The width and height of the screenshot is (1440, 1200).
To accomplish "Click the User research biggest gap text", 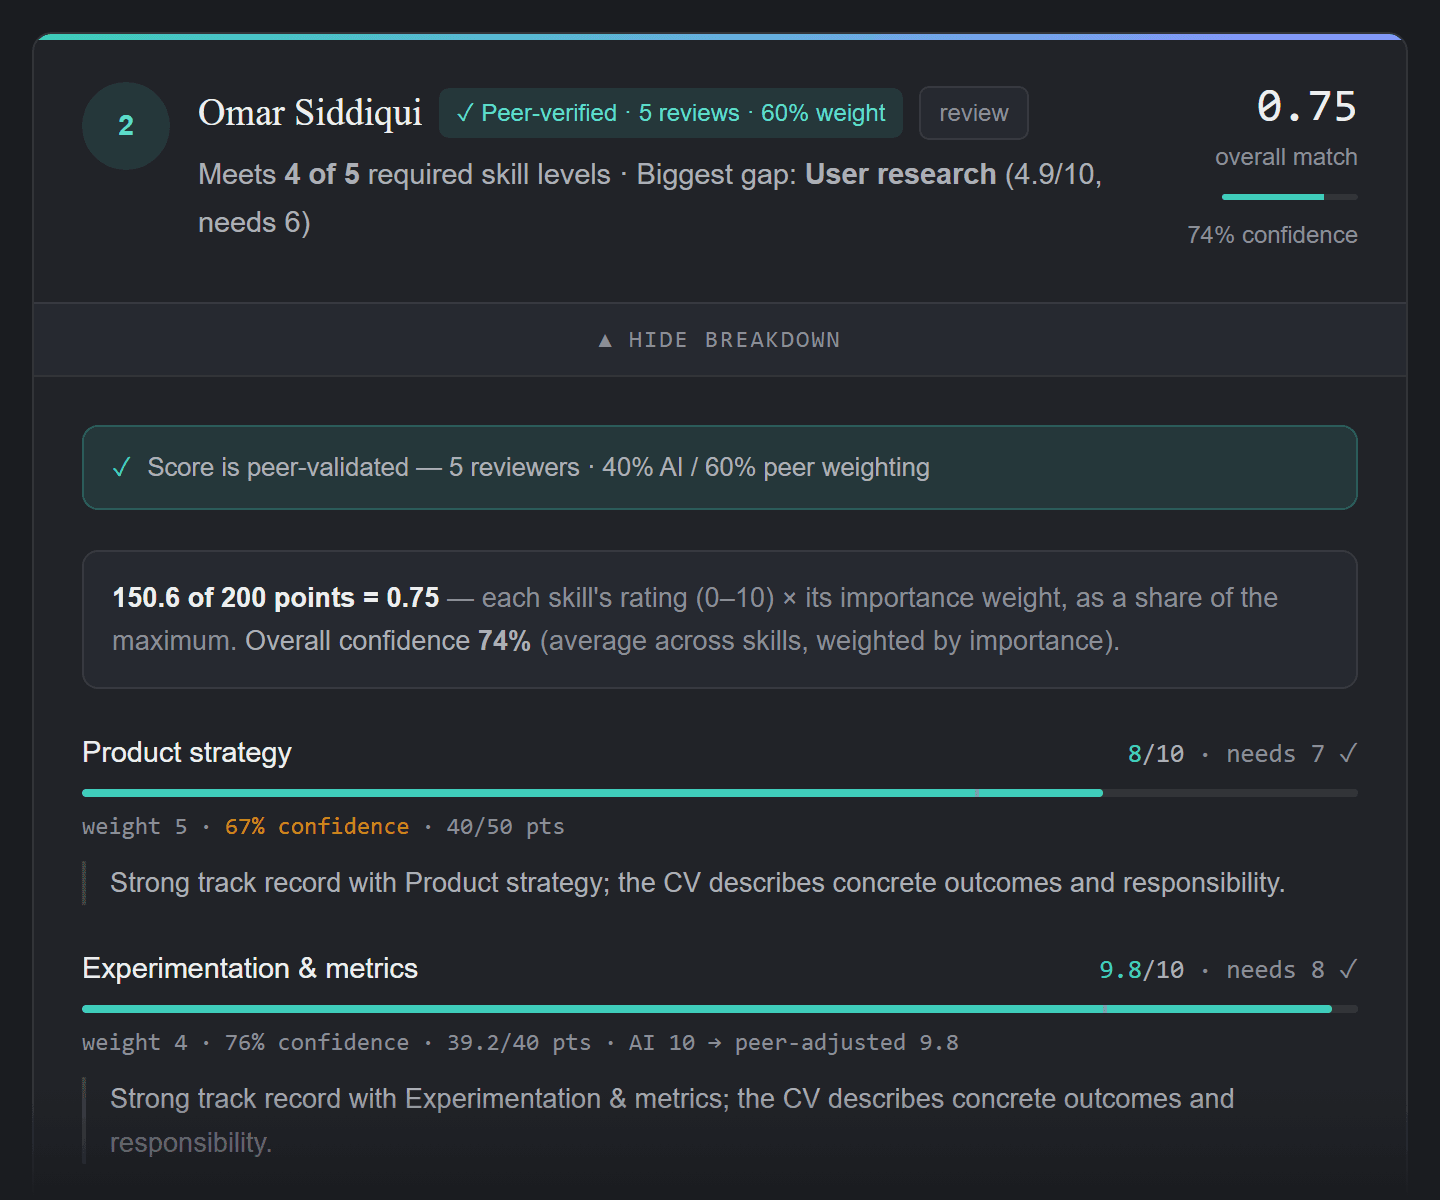I will (x=901, y=174).
